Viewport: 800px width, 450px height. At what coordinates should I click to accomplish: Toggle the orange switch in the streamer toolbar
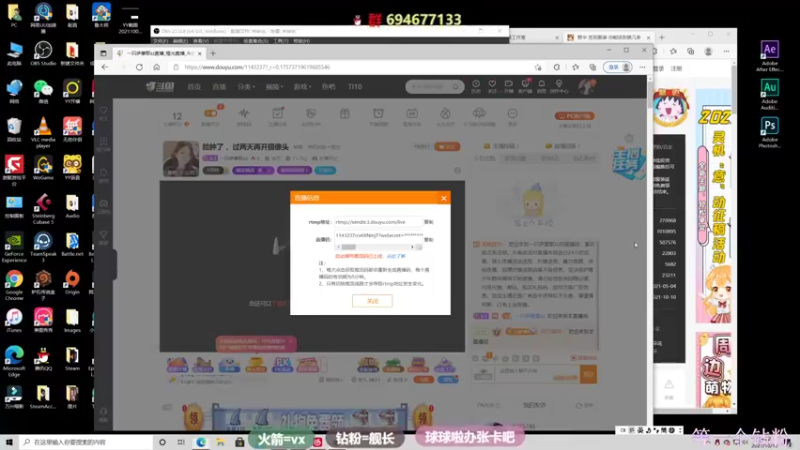(x=210, y=114)
